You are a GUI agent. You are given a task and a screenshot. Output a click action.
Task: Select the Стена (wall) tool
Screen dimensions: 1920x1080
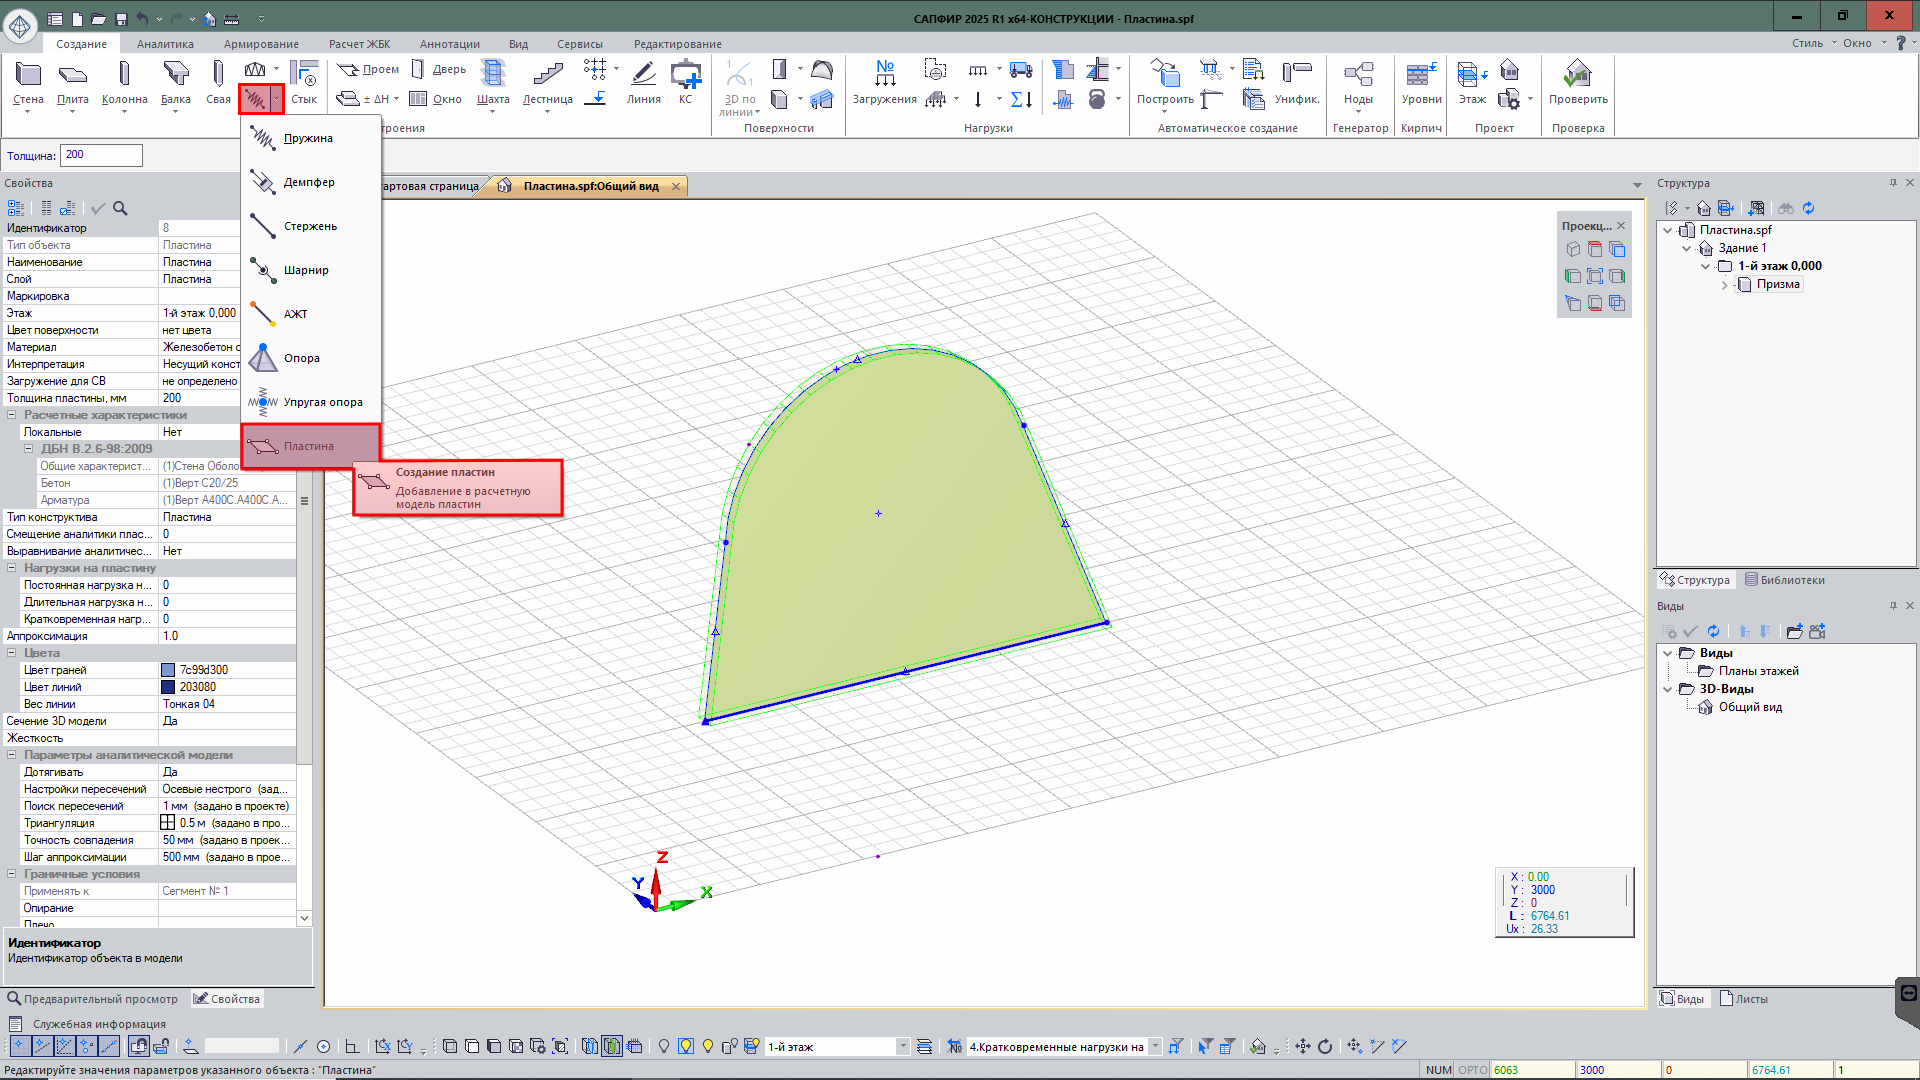[28, 76]
